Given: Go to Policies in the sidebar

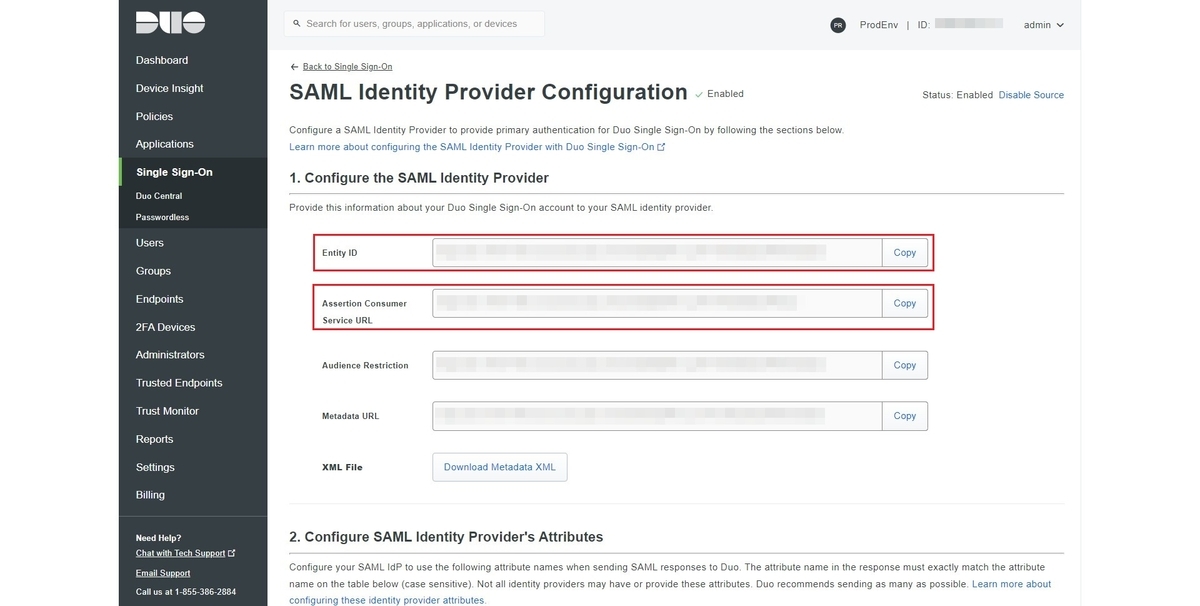Looking at the screenshot, I should tap(155, 116).
